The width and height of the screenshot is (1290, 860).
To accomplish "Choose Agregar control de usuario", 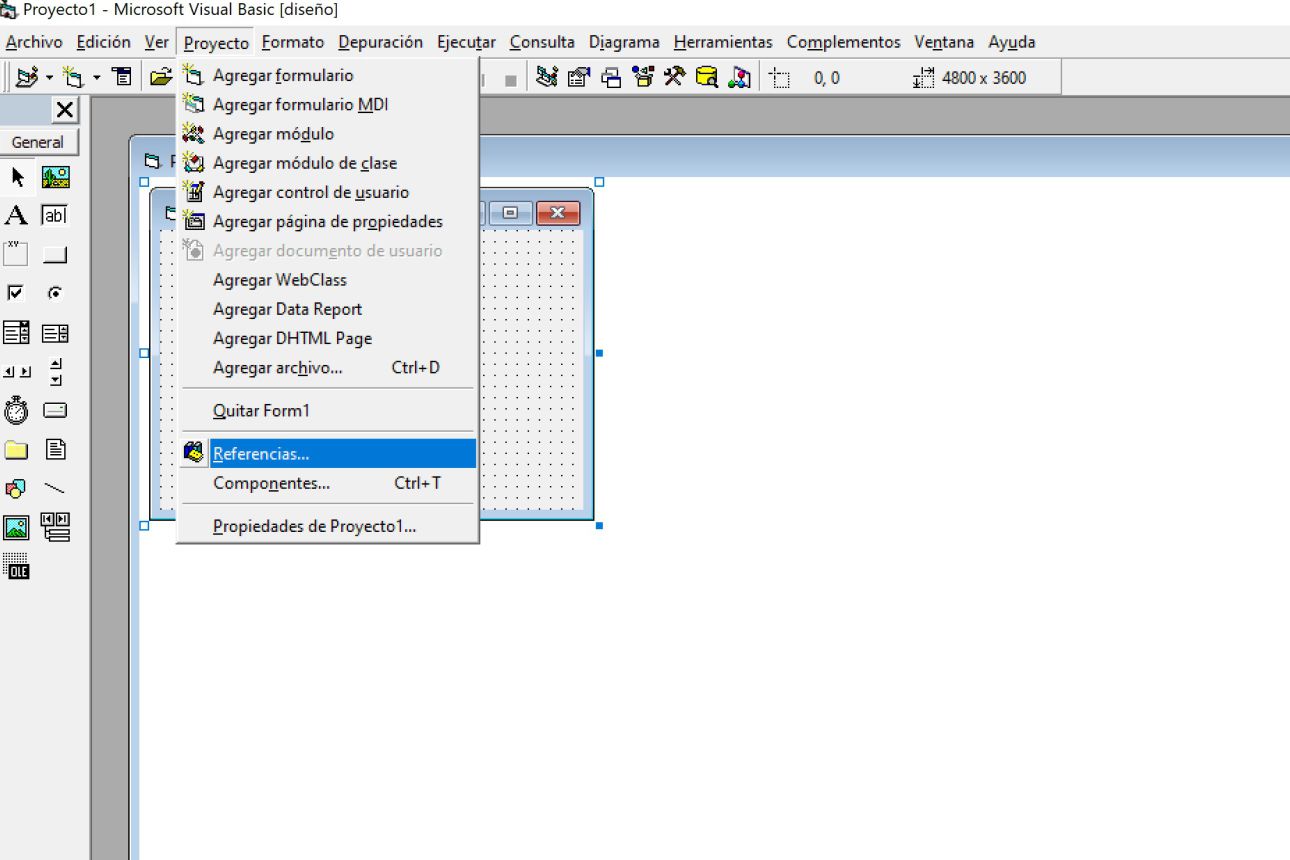I will (327, 192).
